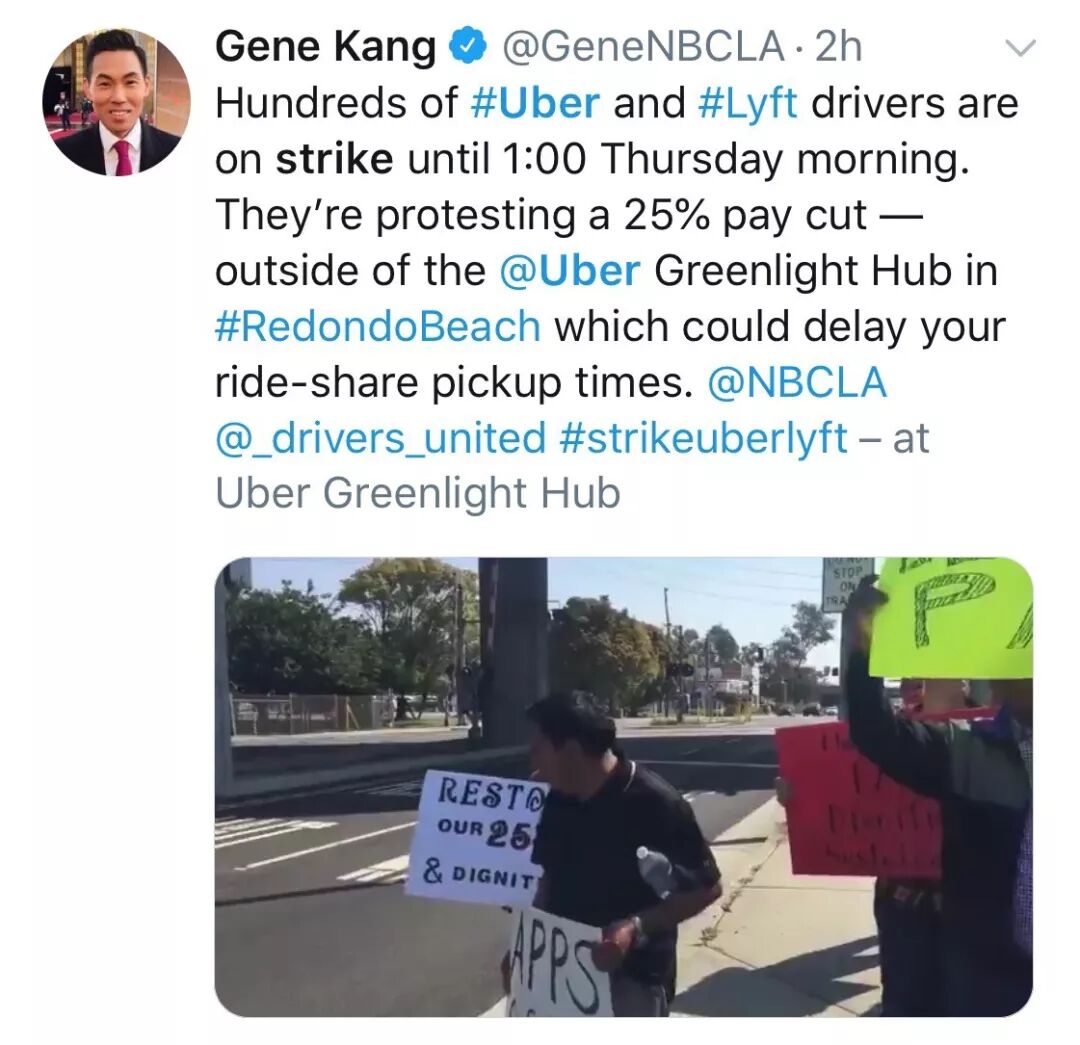Viewport: 1080px width, 1045px height.
Task: Click the blue verified badge
Action: [x=468, y=48]
